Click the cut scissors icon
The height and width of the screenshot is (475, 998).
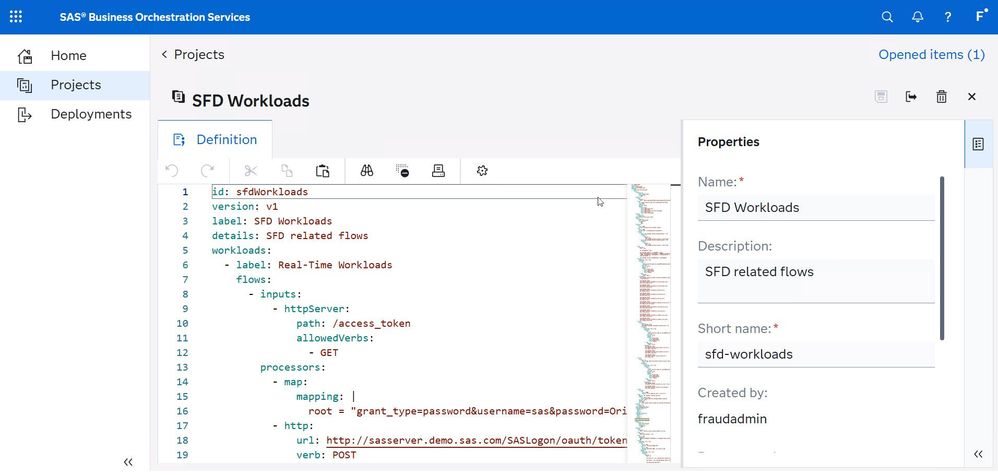coord(251,171)
